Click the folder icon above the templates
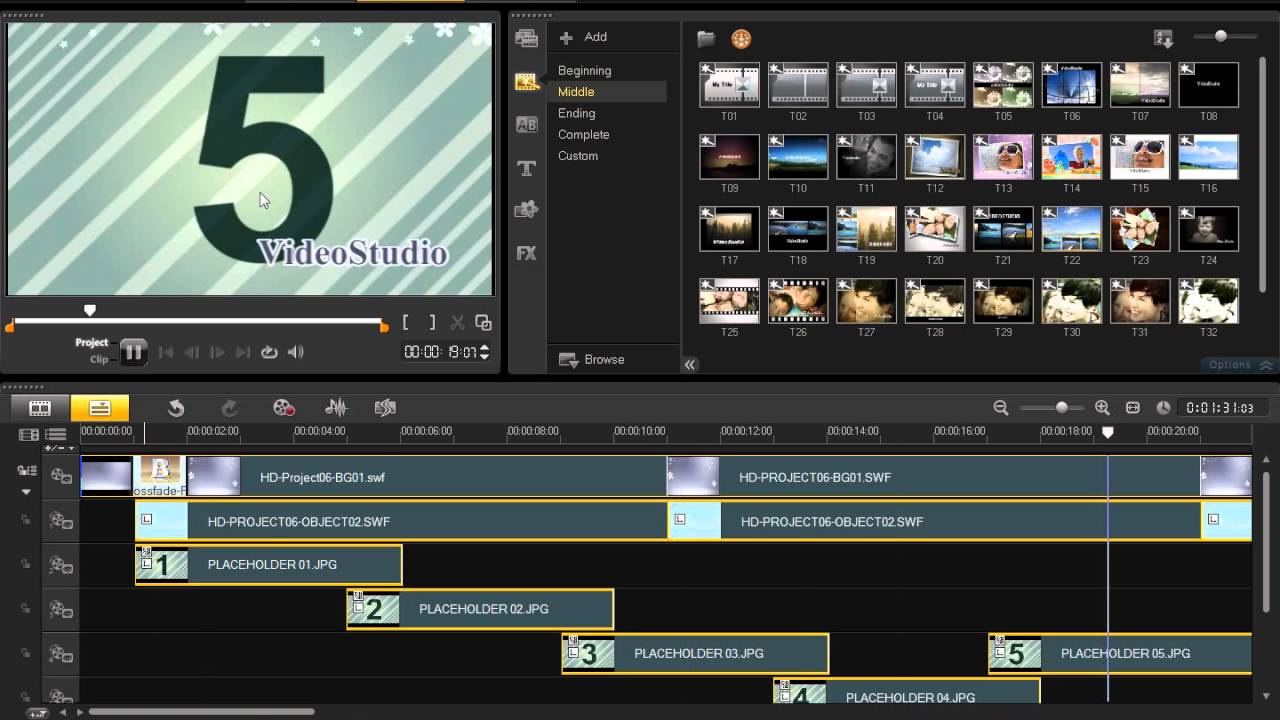This screenshot has height=720, width=1280. [x=706, y=39]
